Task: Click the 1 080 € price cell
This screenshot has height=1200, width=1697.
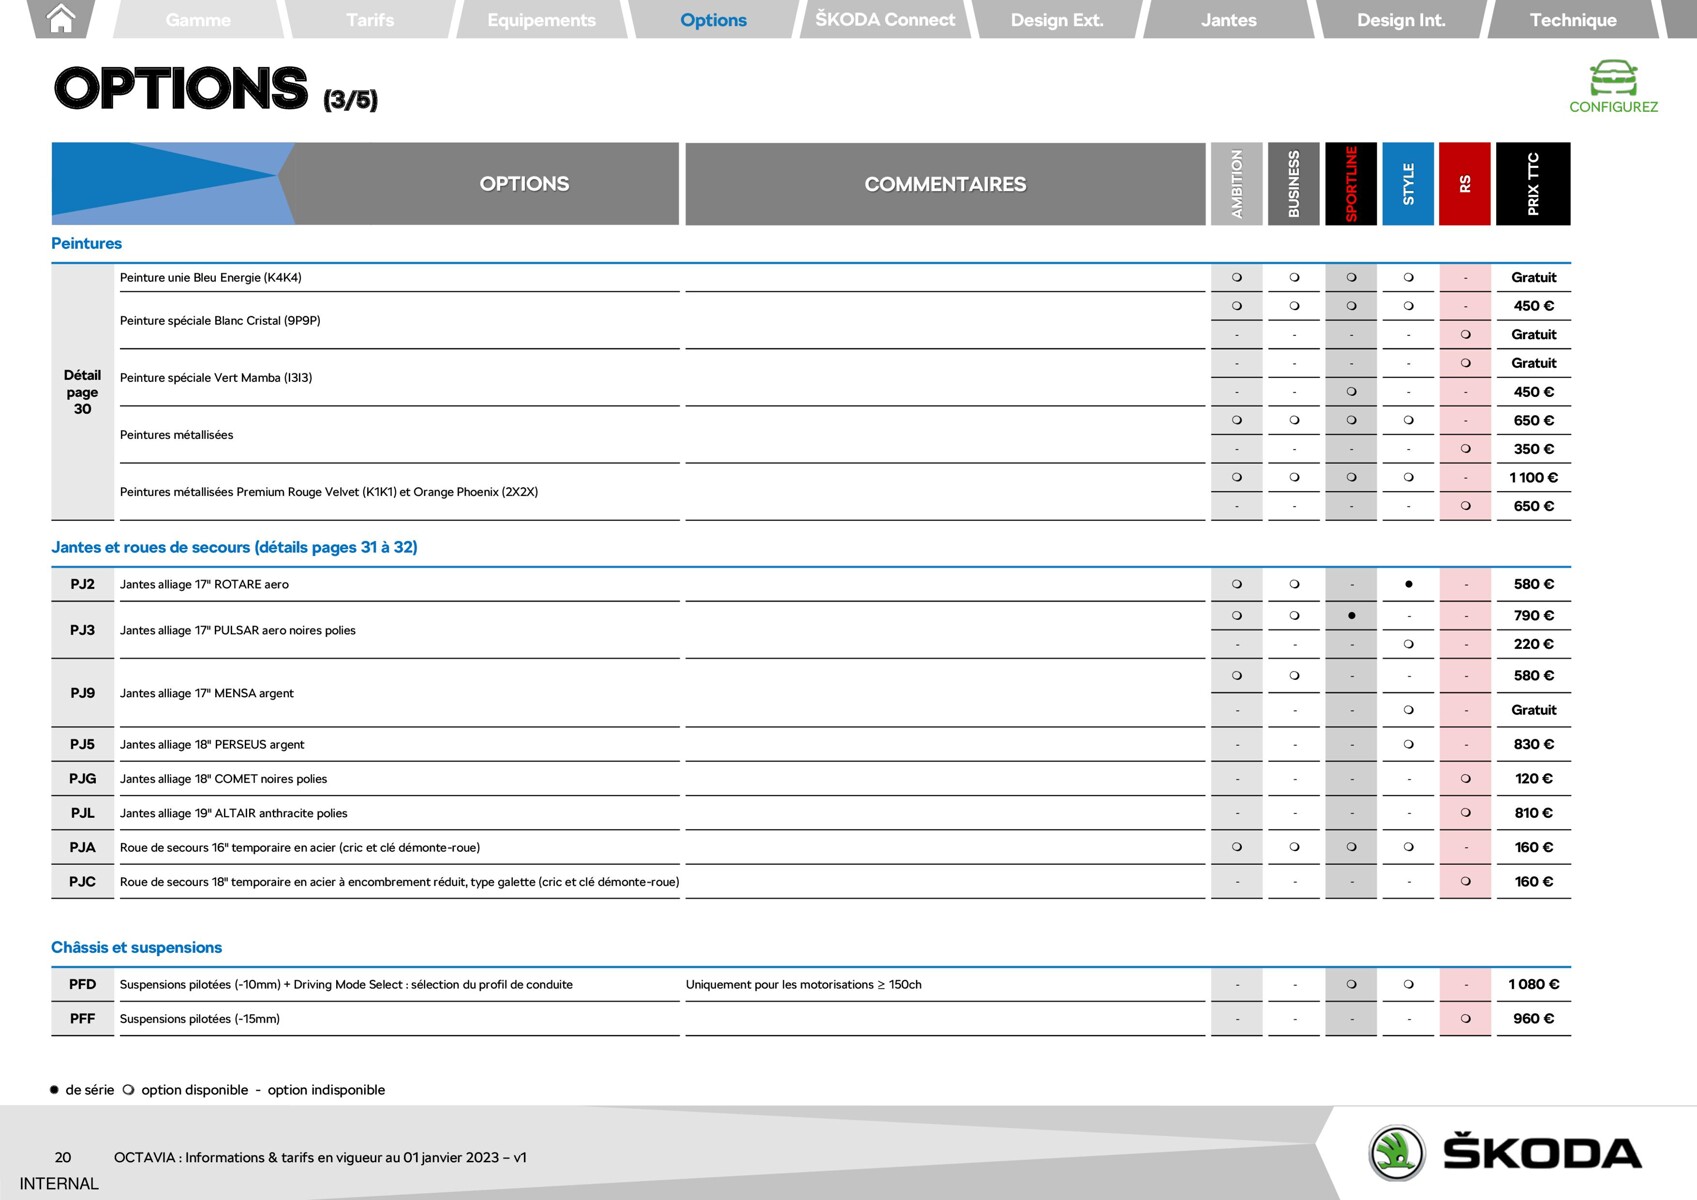Action: 1533,984
